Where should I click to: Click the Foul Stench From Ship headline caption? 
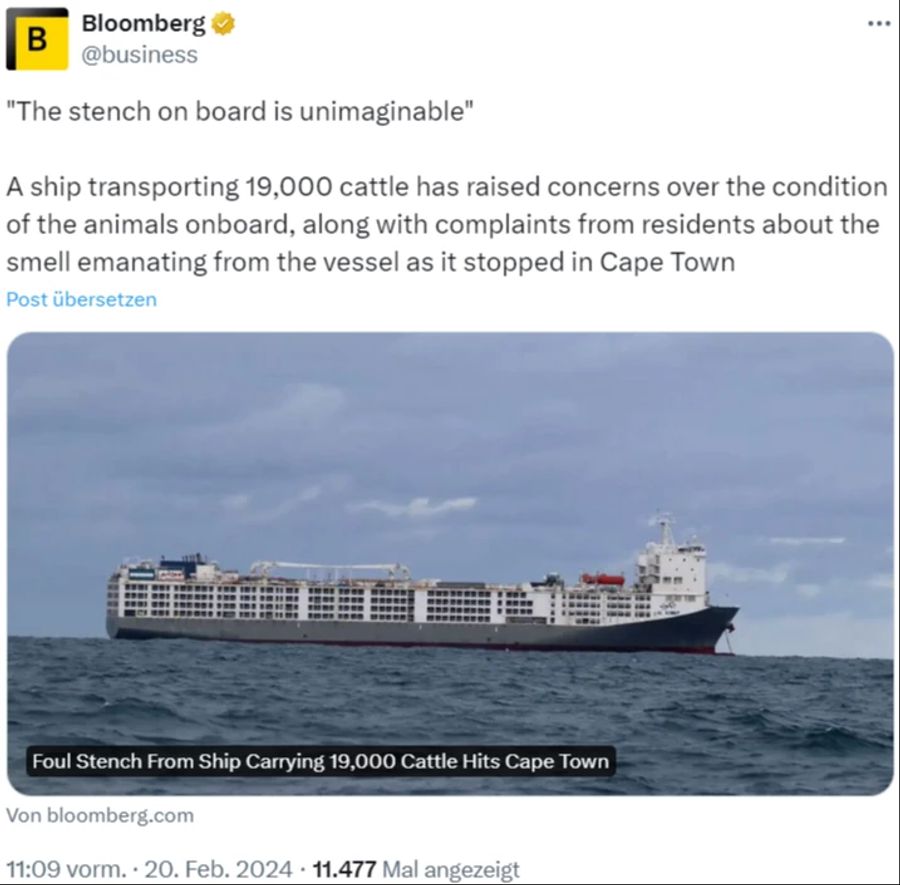pos(320,761)
